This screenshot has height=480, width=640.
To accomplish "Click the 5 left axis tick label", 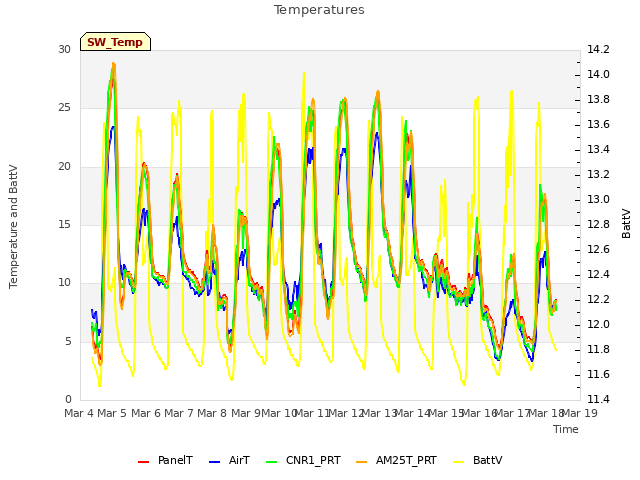I will click(68, 341).
